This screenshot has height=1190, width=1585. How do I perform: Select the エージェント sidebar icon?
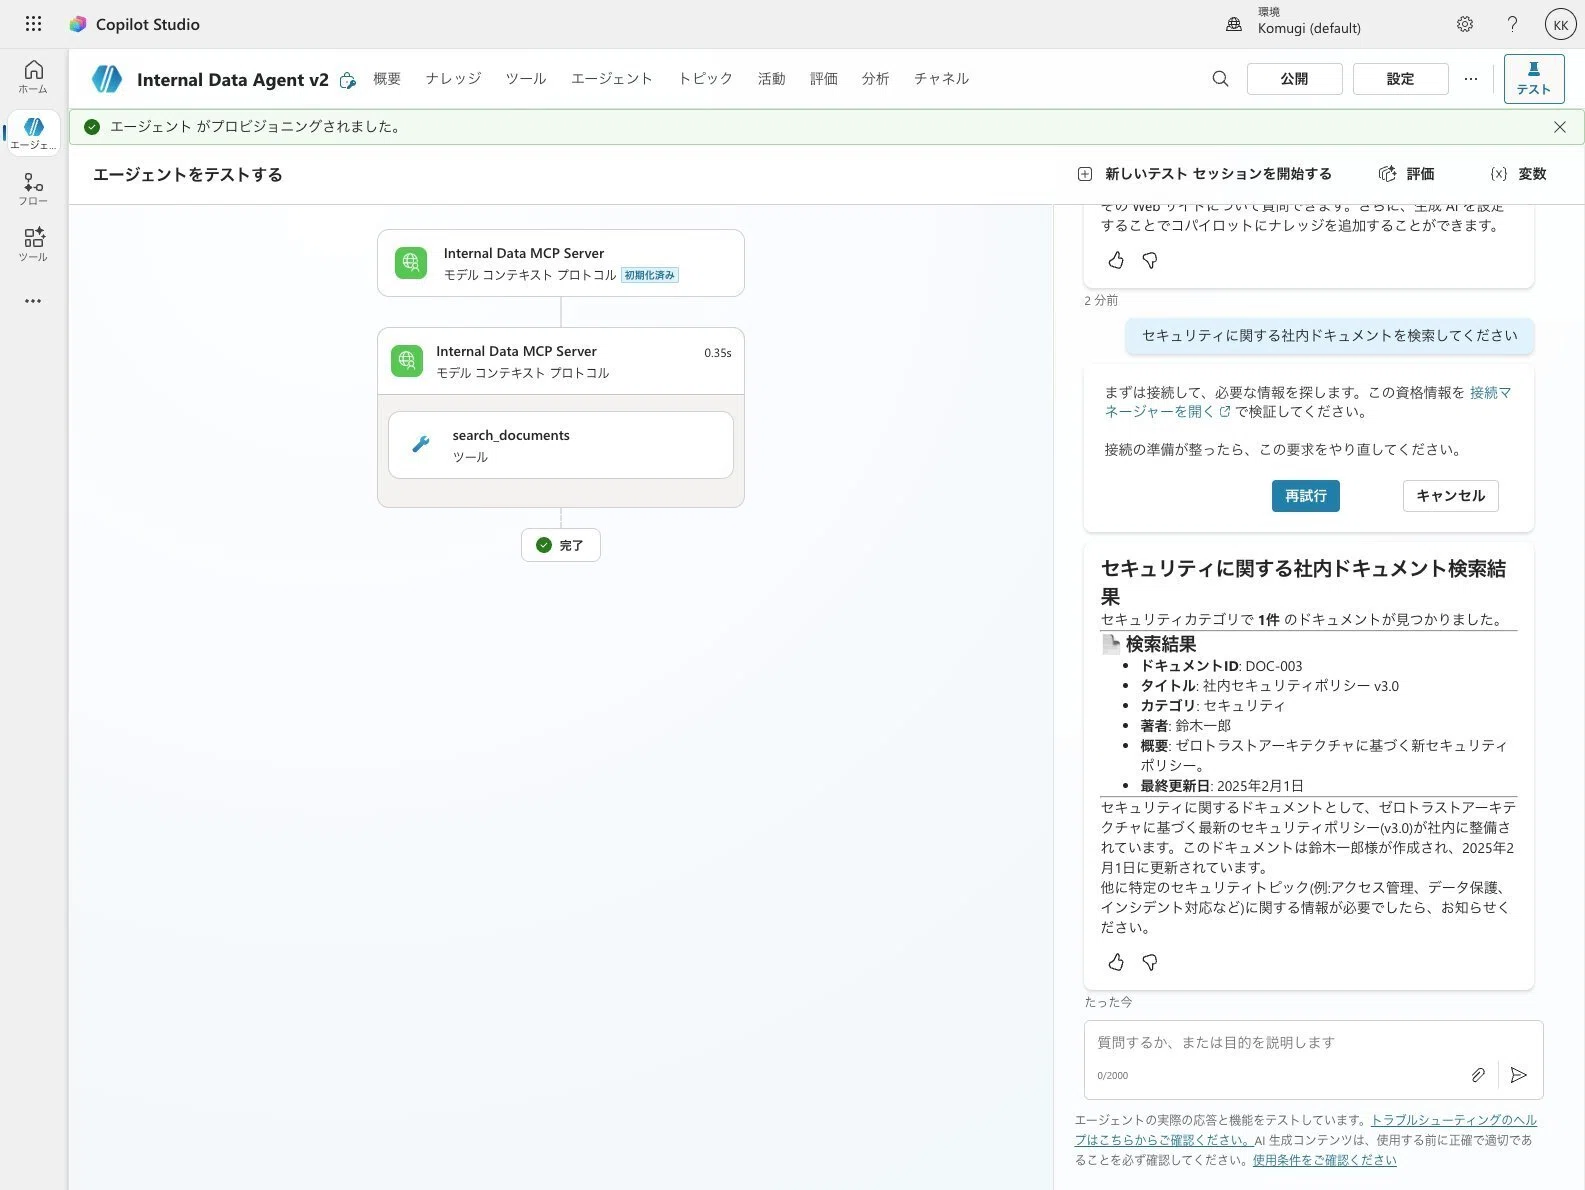(33, 132)
